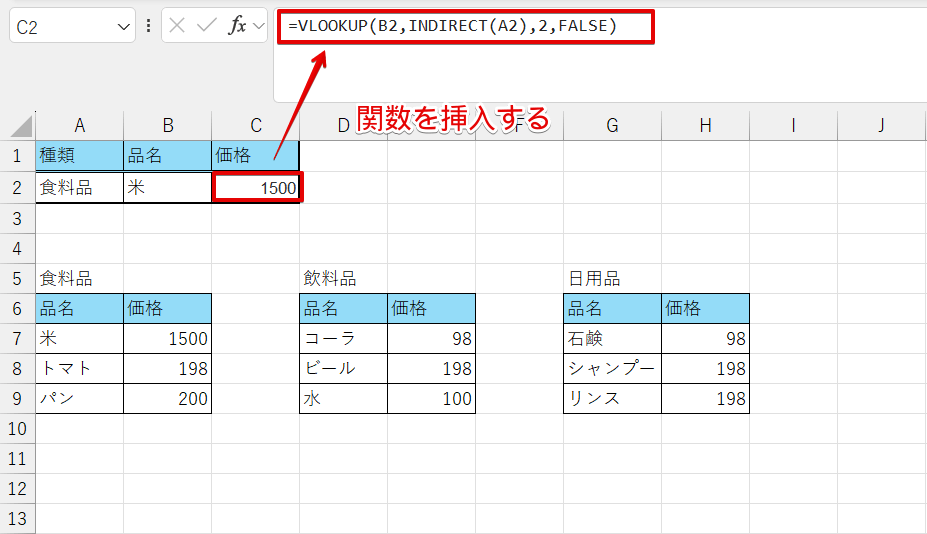
Task: Select cell C2 showing 1500
Action: pos(257,187)
